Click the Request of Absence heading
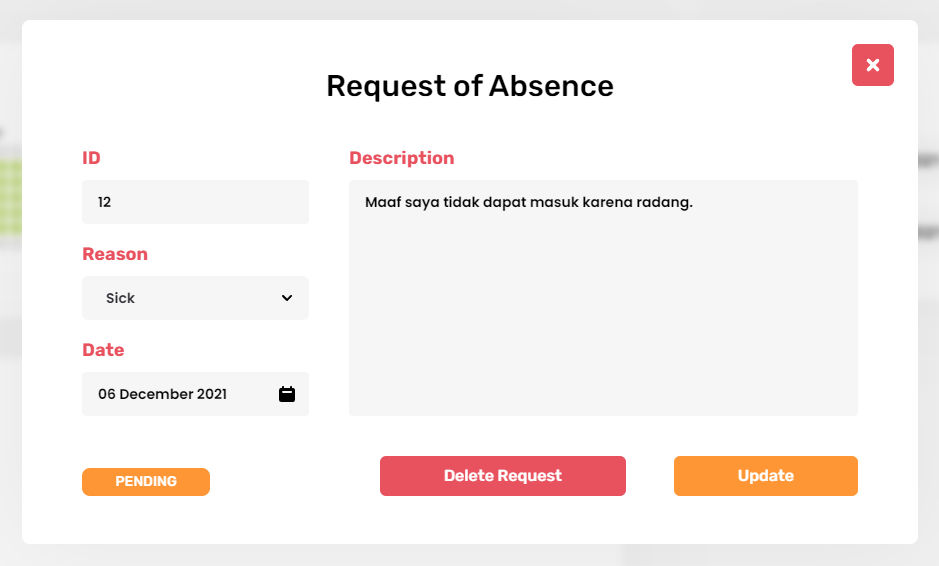 pos(470,86)
